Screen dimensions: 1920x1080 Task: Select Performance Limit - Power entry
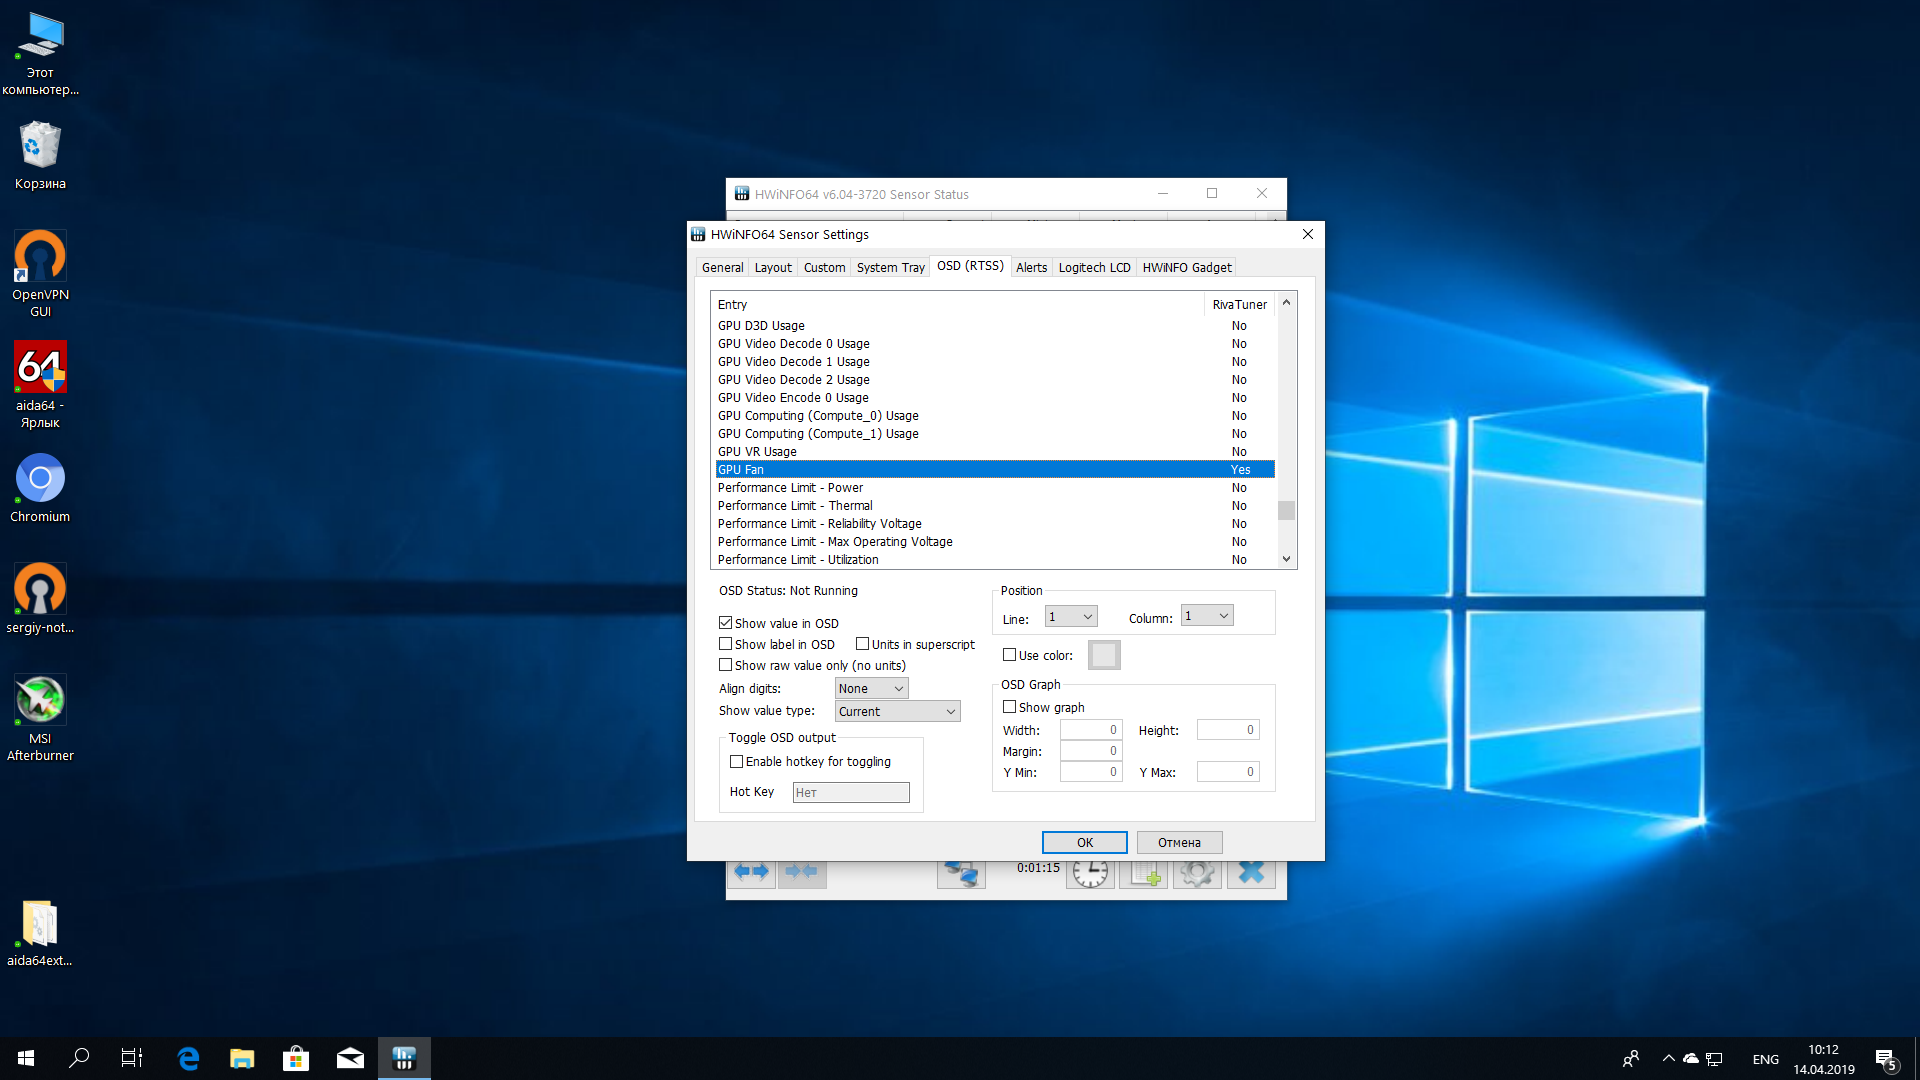[995, 488]
